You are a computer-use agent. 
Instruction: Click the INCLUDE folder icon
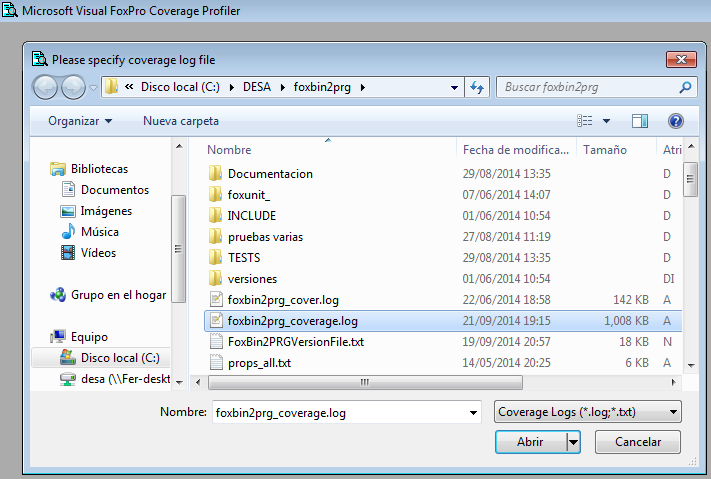click(216, 215)
